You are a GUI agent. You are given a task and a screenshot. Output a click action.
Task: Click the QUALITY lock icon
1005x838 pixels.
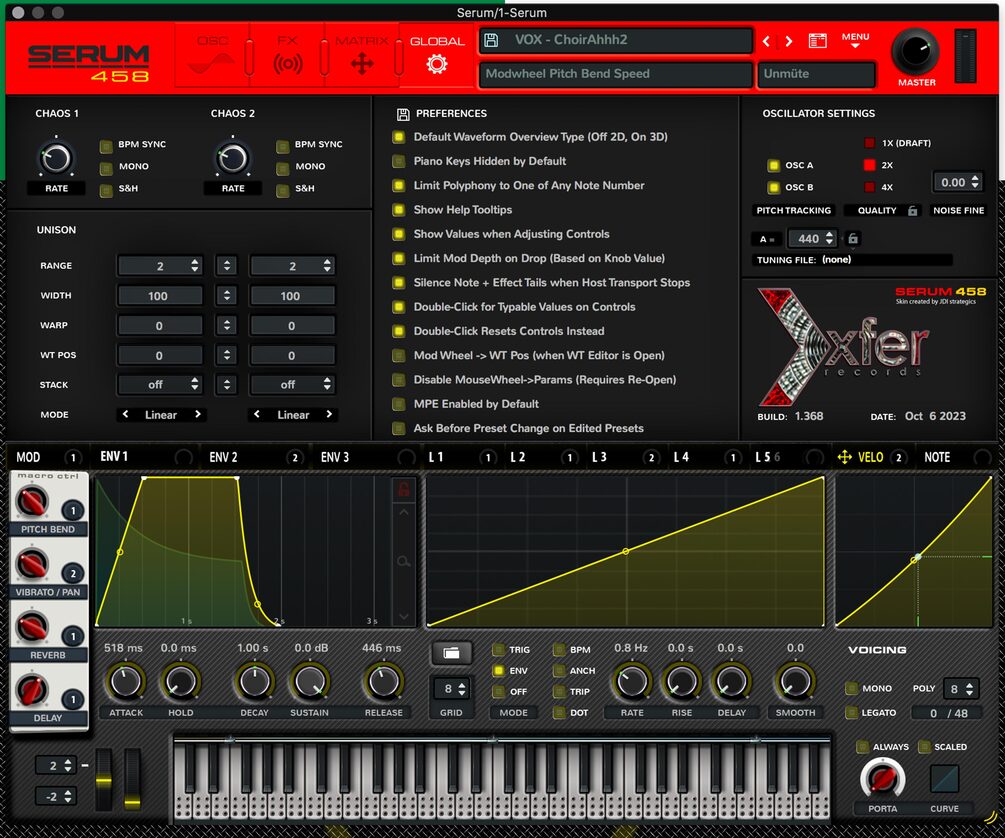click(x=913, y=210)
